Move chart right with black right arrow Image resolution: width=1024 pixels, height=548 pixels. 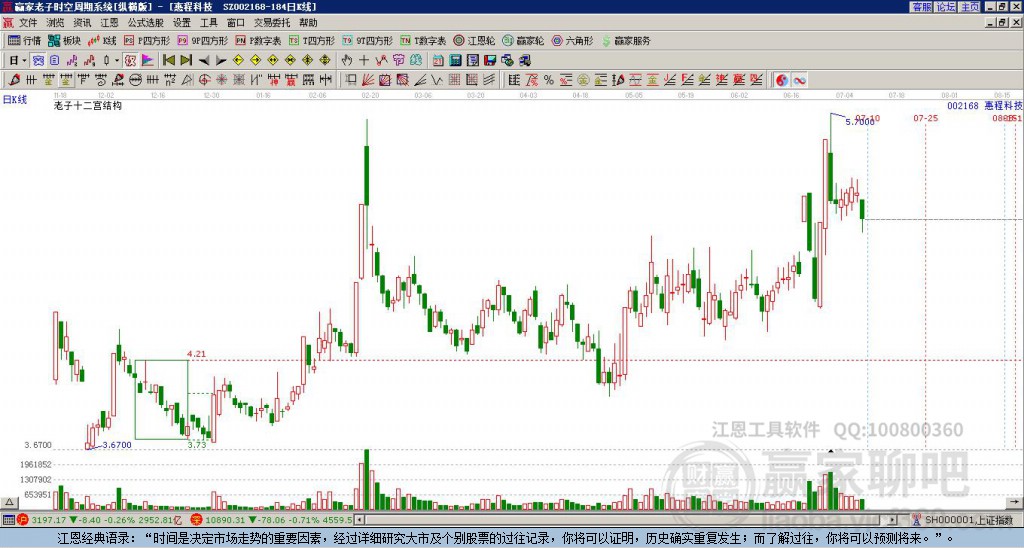coord(221,61)
